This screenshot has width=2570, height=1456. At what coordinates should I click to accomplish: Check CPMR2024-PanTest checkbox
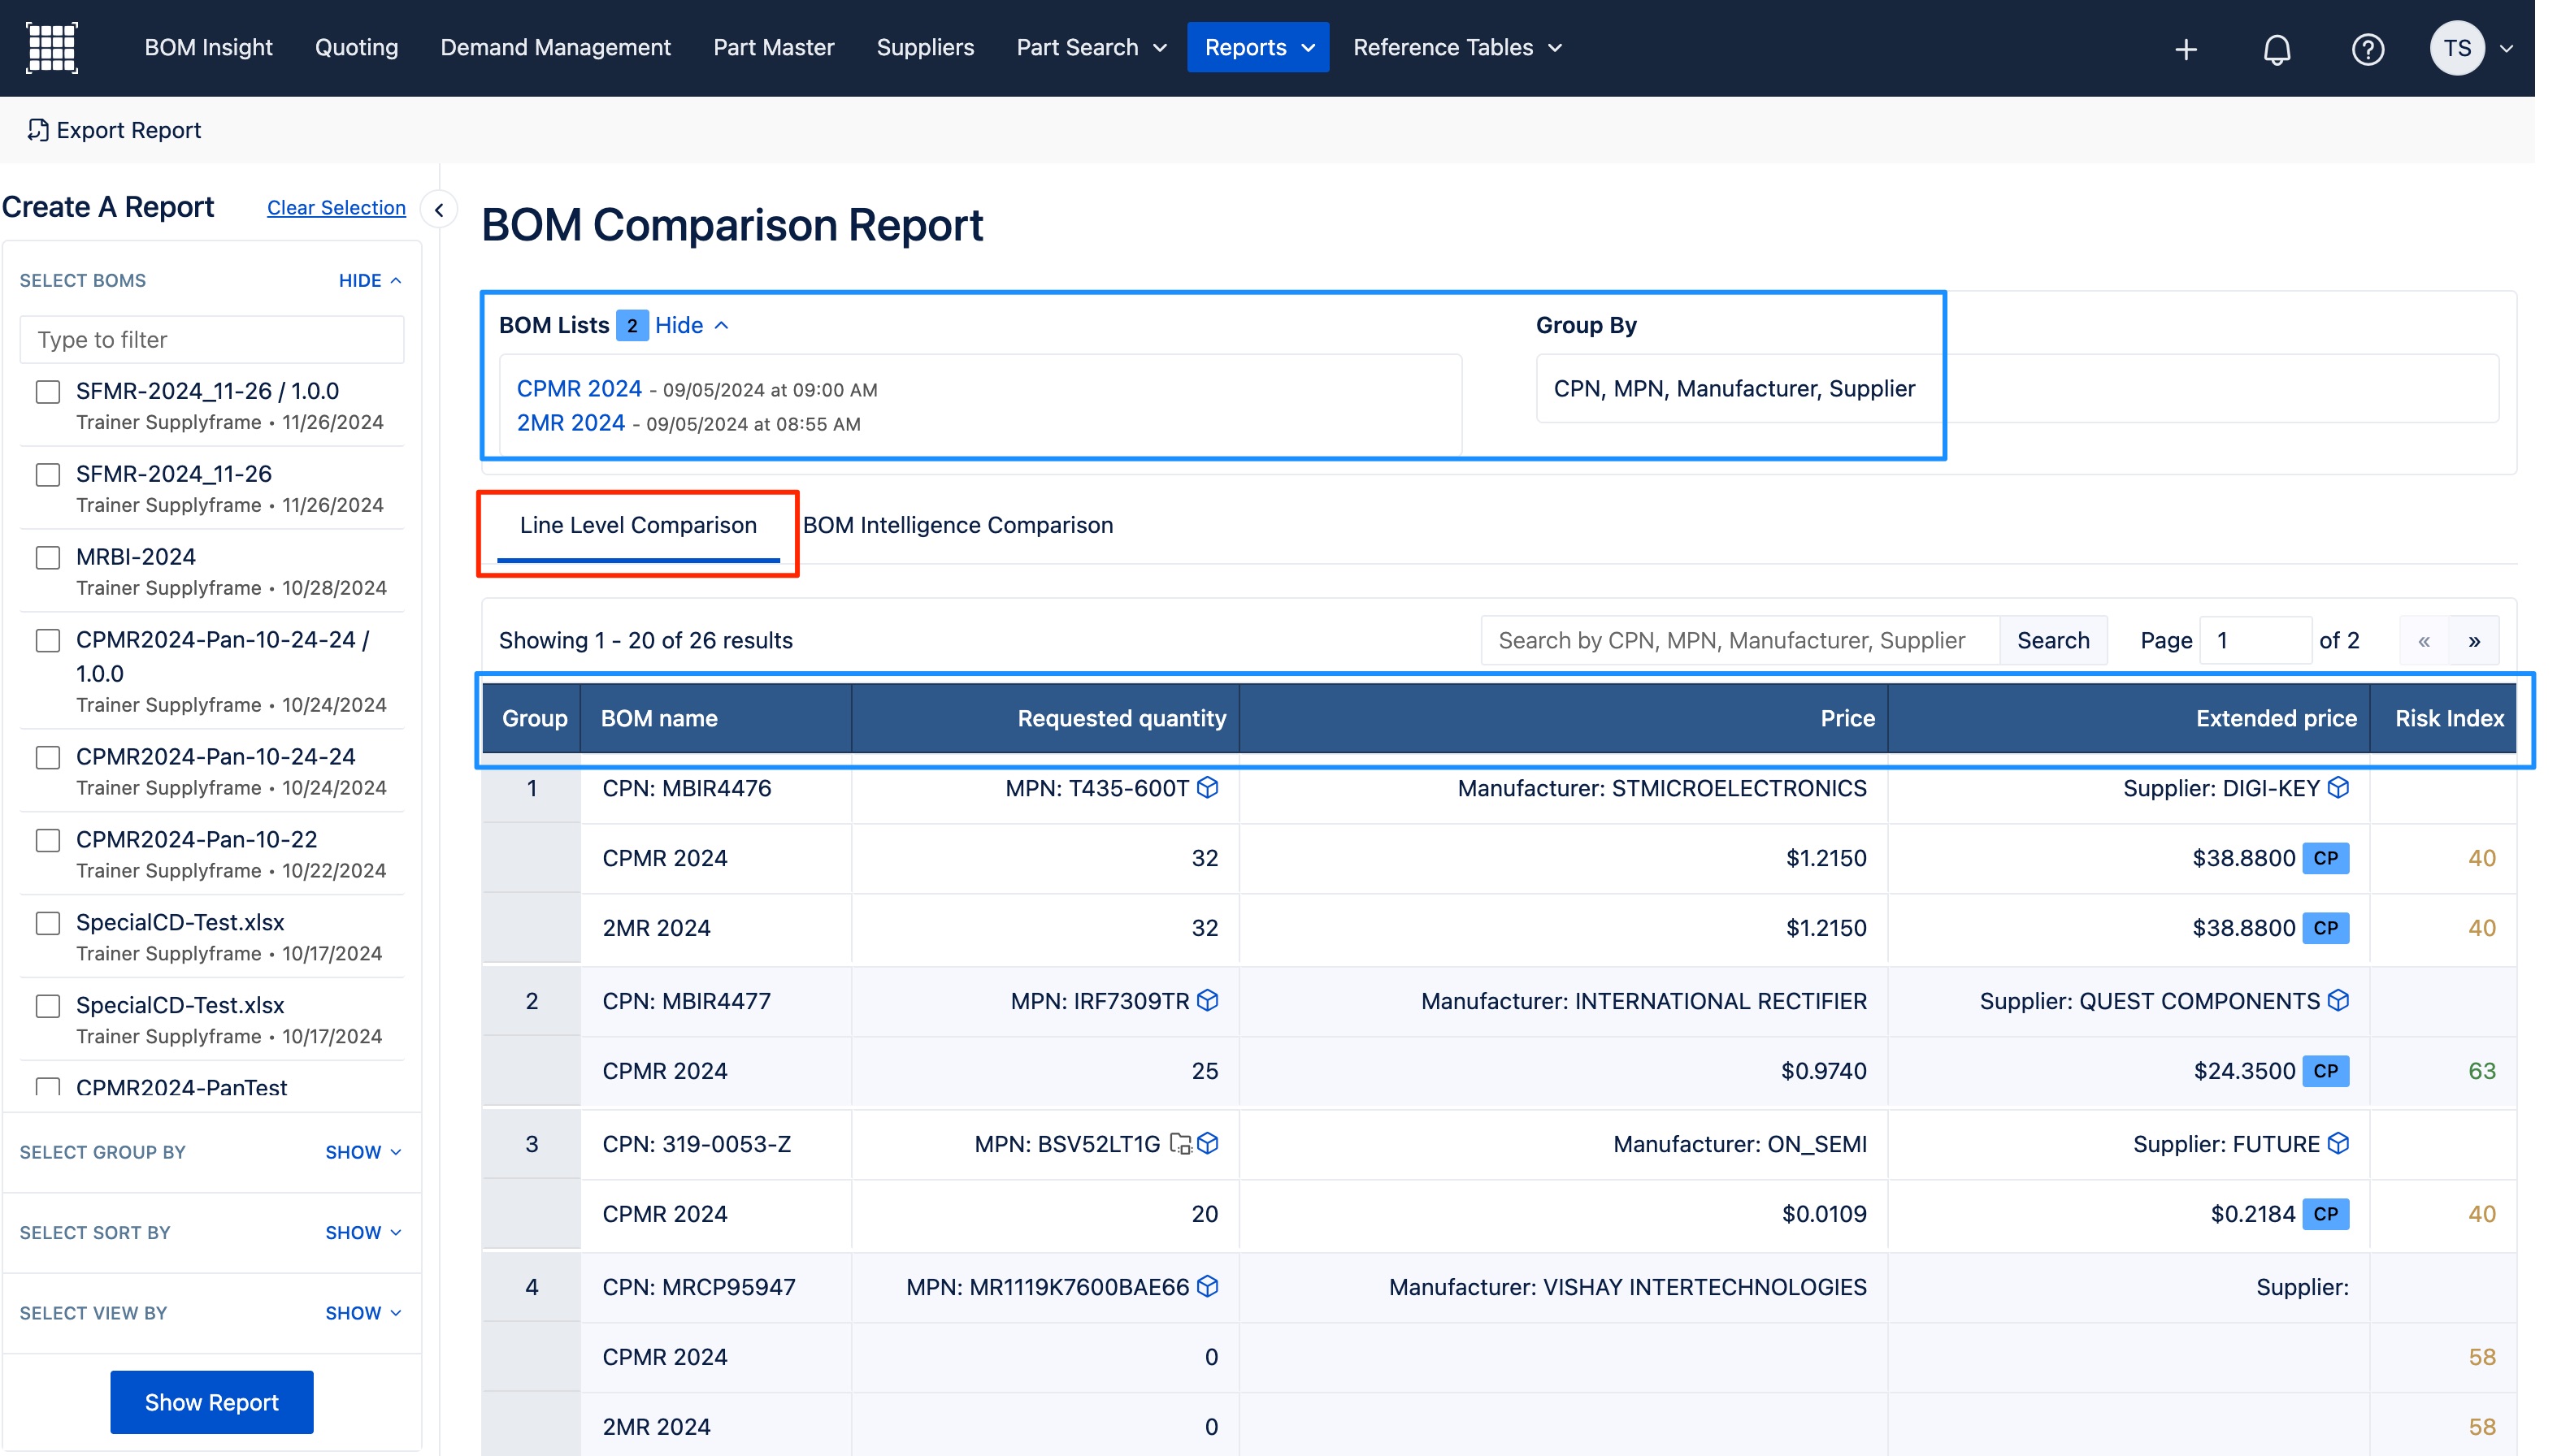click(48, 1088)
